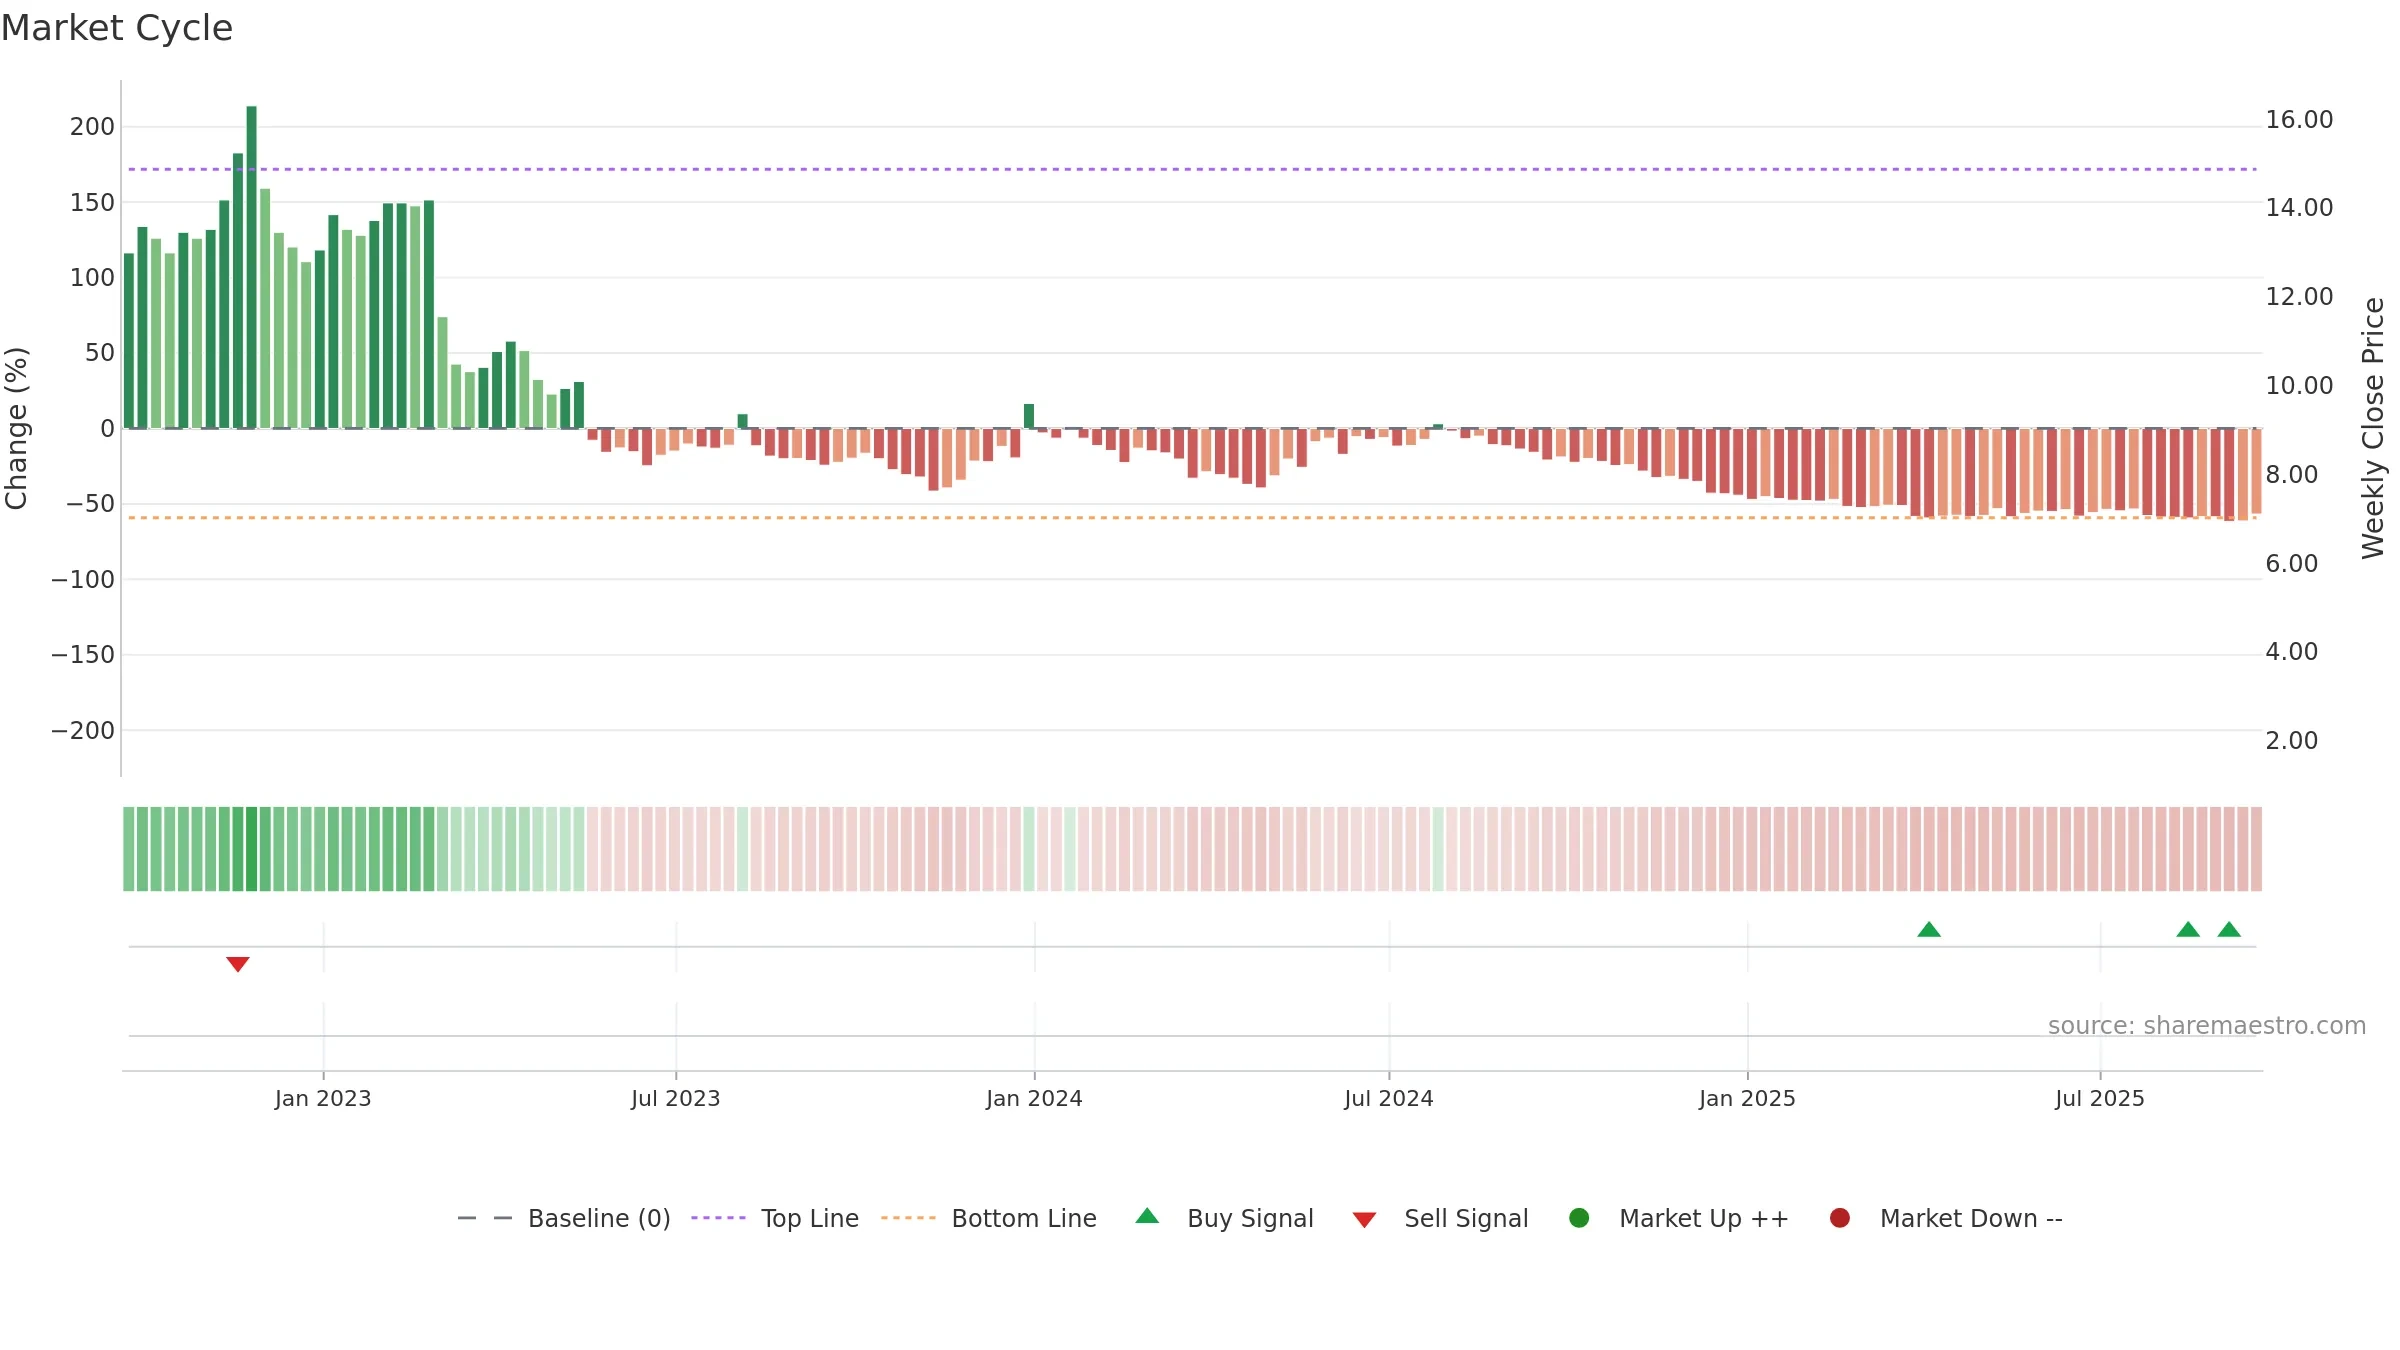Viewport: 2400px width, 1350px height.
Task: Click the green Market Up legend circle icon
Action: coord(1579,1218)
